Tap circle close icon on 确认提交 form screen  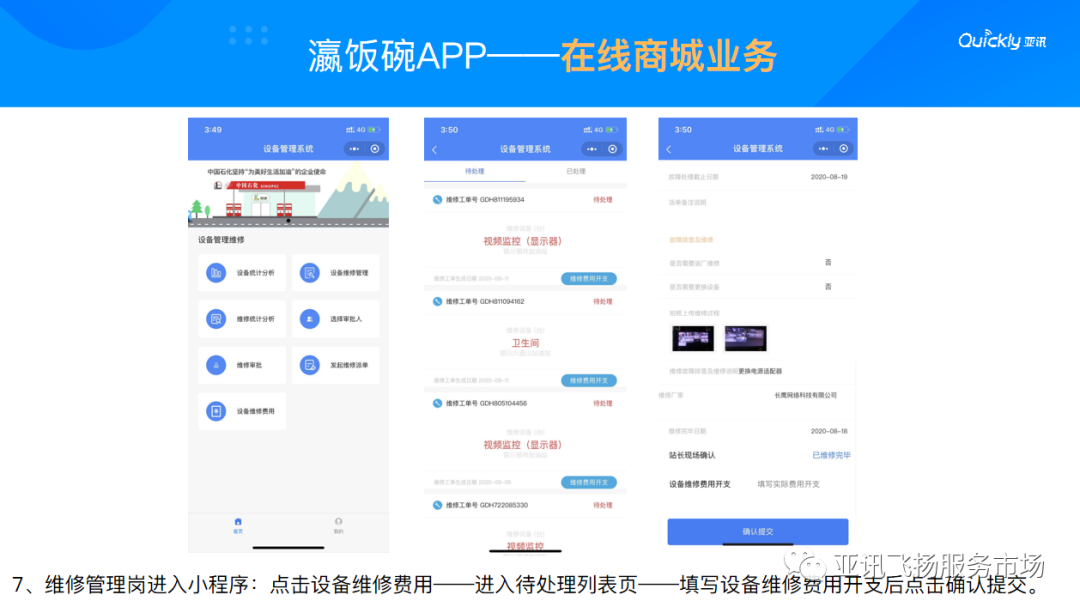tap(844, 149)
